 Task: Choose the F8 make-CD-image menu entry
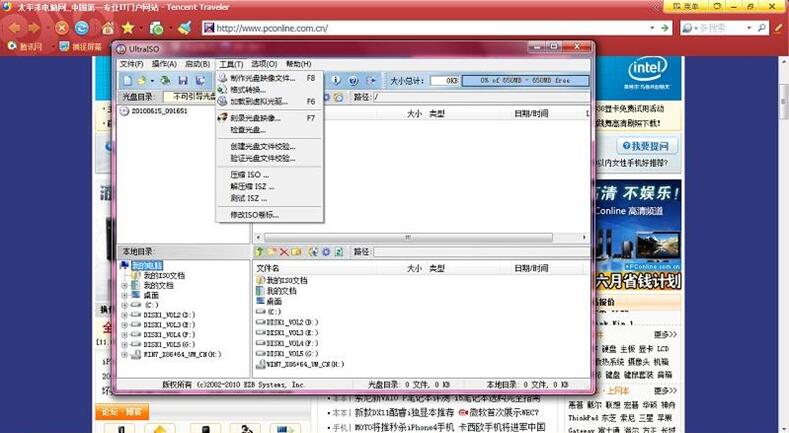click(269, 78)
